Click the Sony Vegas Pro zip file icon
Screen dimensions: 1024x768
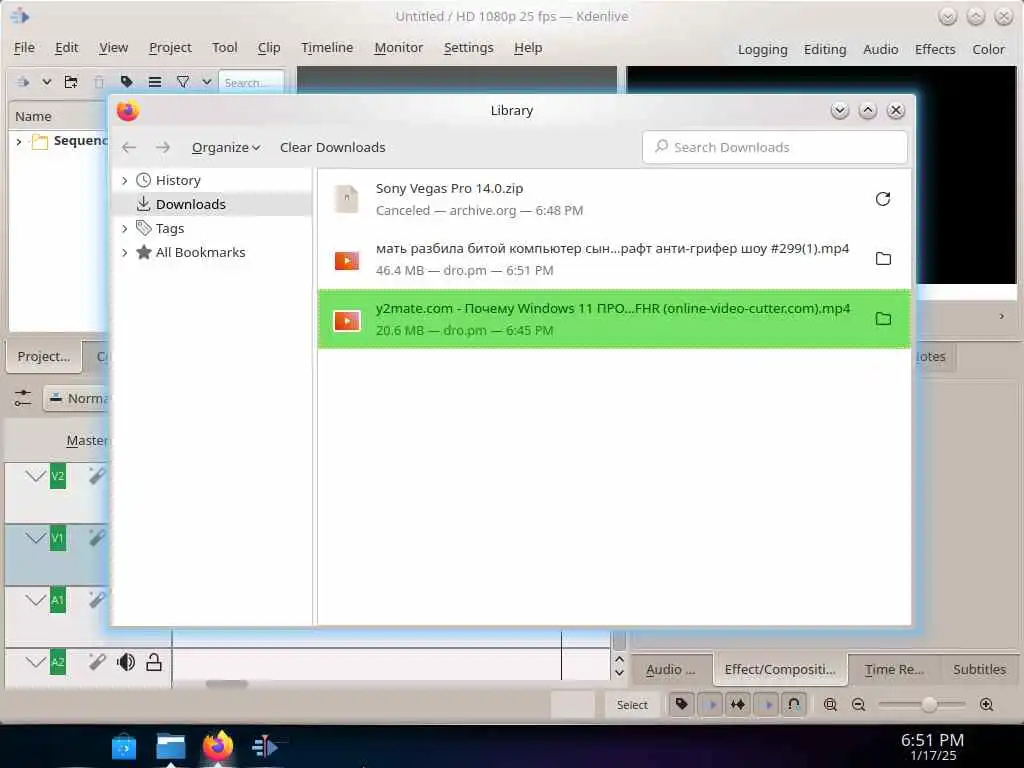click(x=346, y=199)
